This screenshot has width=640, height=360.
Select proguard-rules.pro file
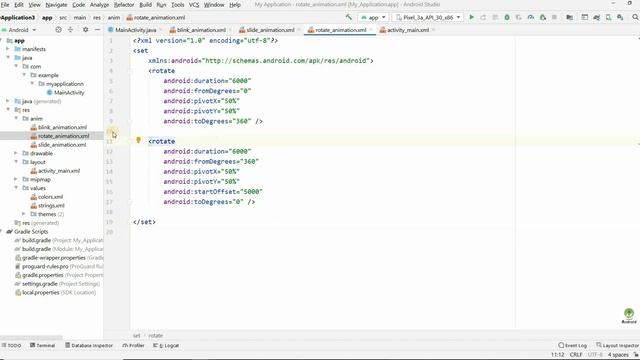45,266
